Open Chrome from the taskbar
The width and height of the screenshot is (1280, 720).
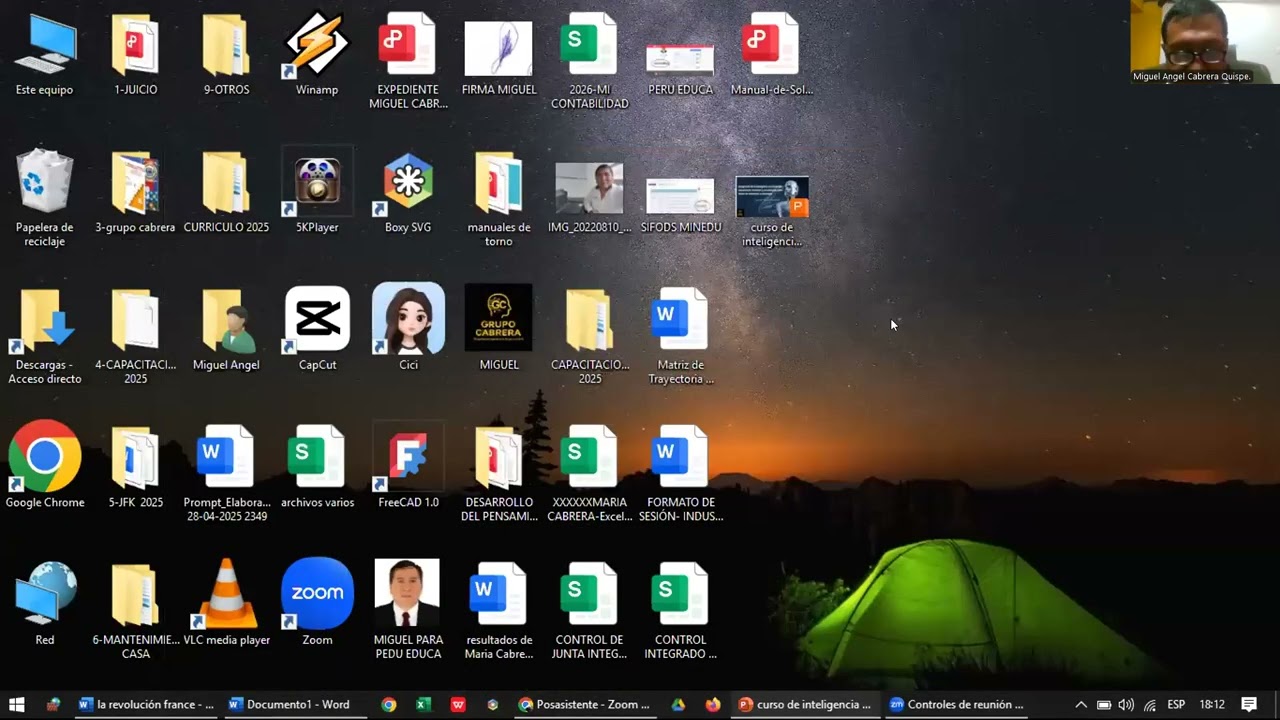pyautogui.click(x=389, y=704)
